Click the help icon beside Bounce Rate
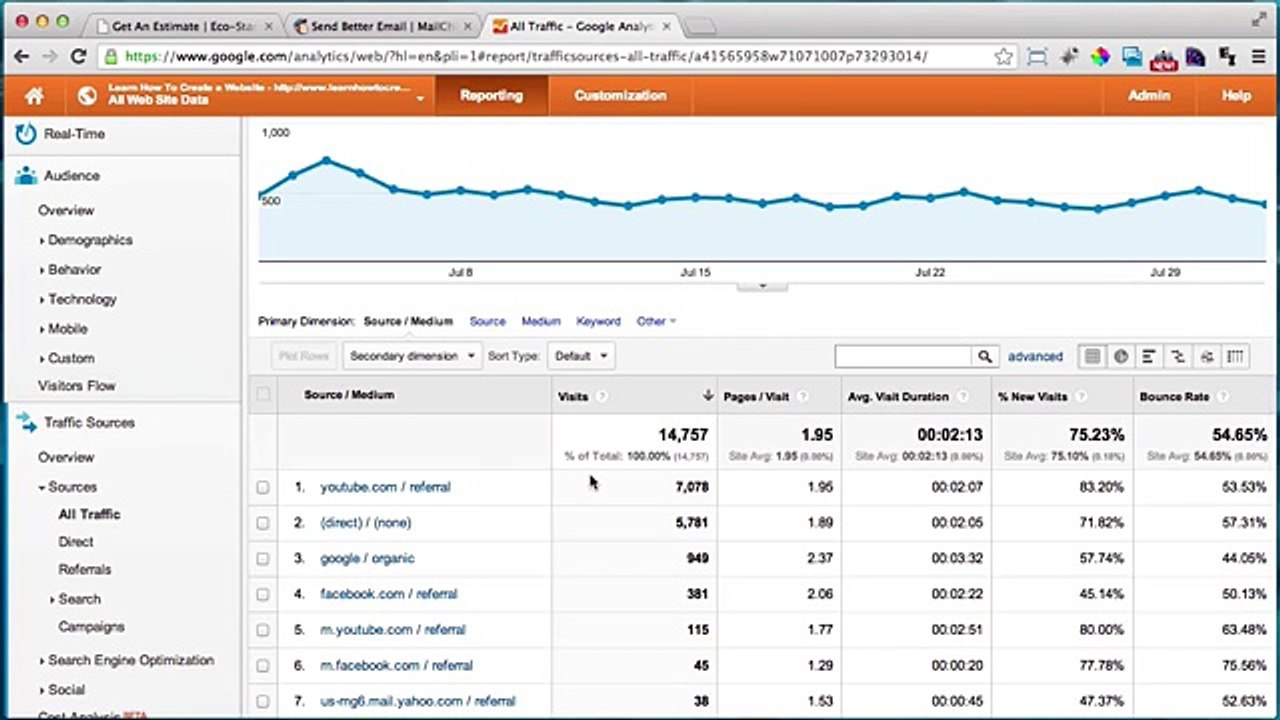Screen dimensions: 1280x720 1224,397
